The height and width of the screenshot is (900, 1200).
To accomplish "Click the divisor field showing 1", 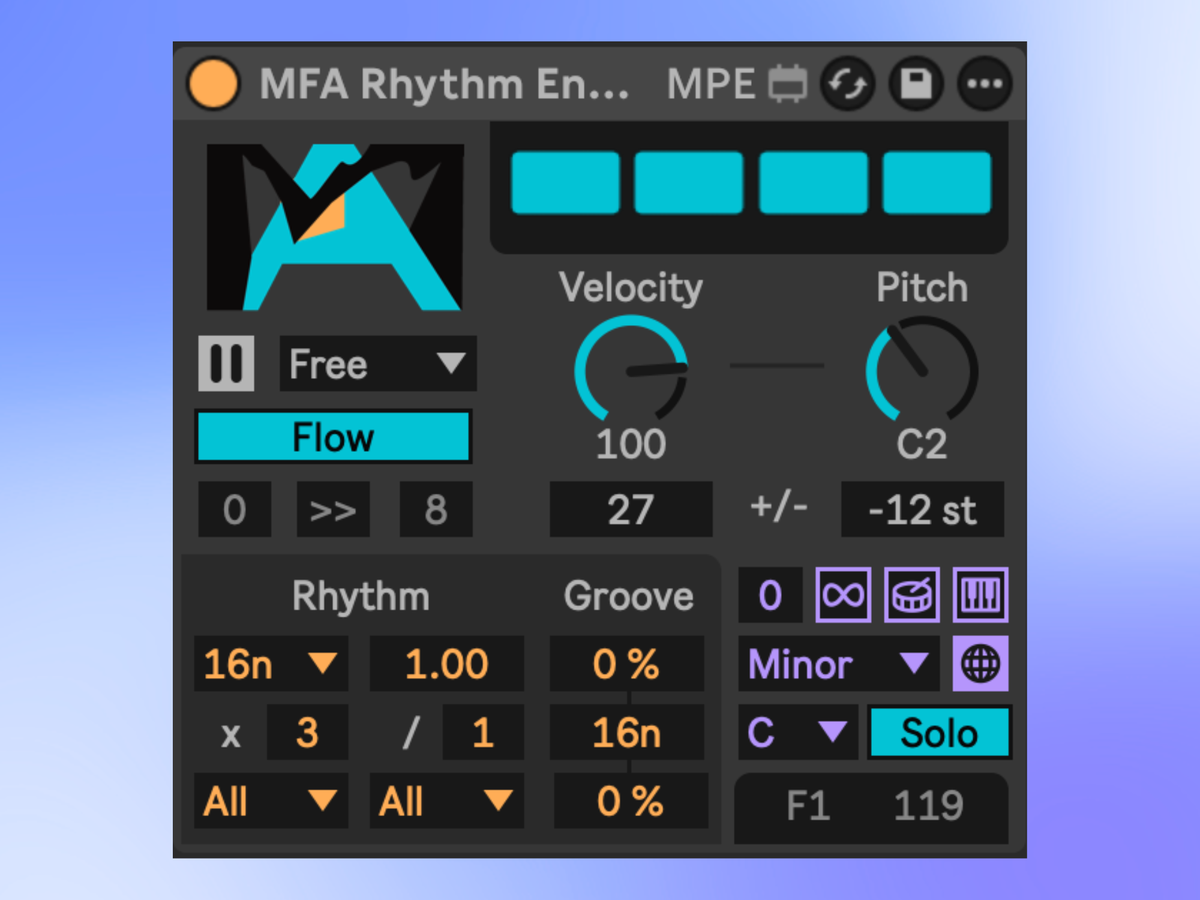I will click(483, 733).
